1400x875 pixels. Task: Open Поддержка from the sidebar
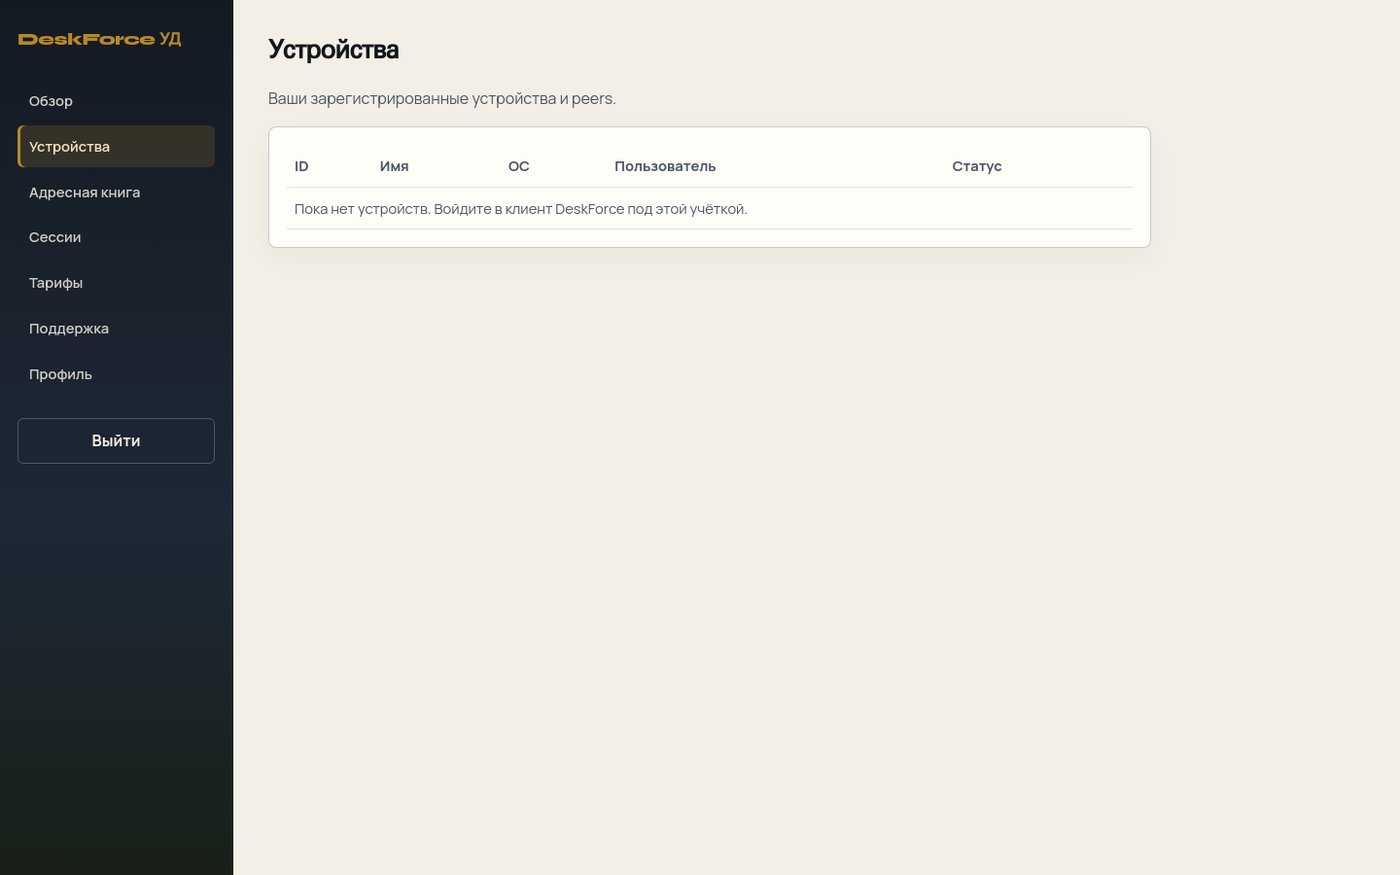coord(116,329)
